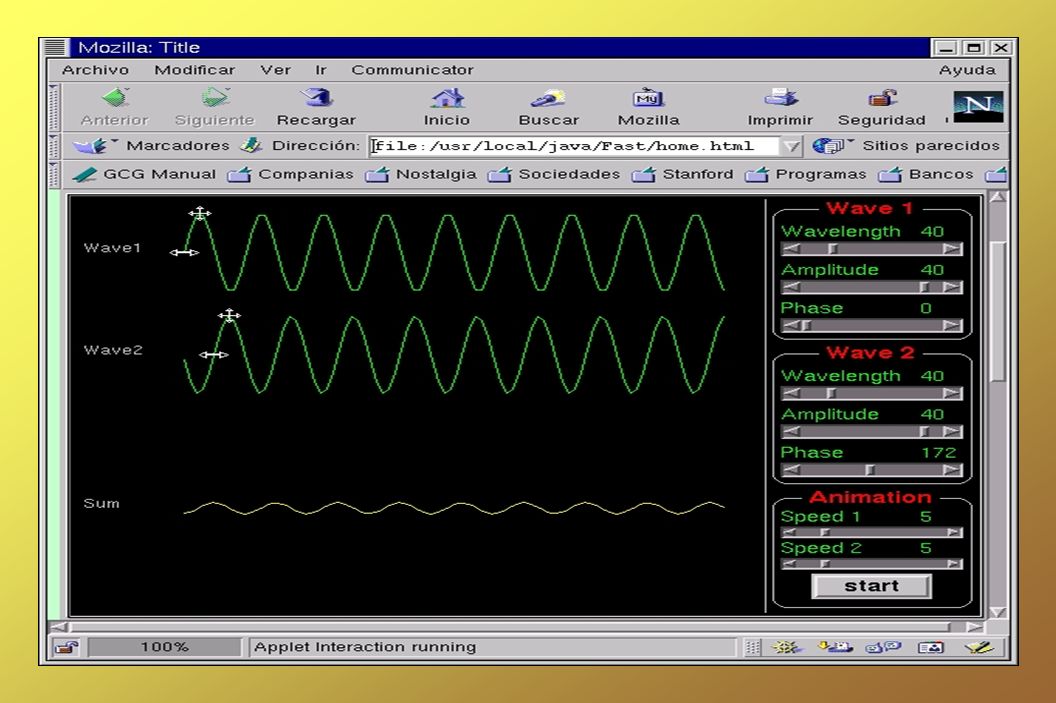Go forward with the Siguiente button
This screenshot has height=703, width=1056.
[x=215, y=108]
